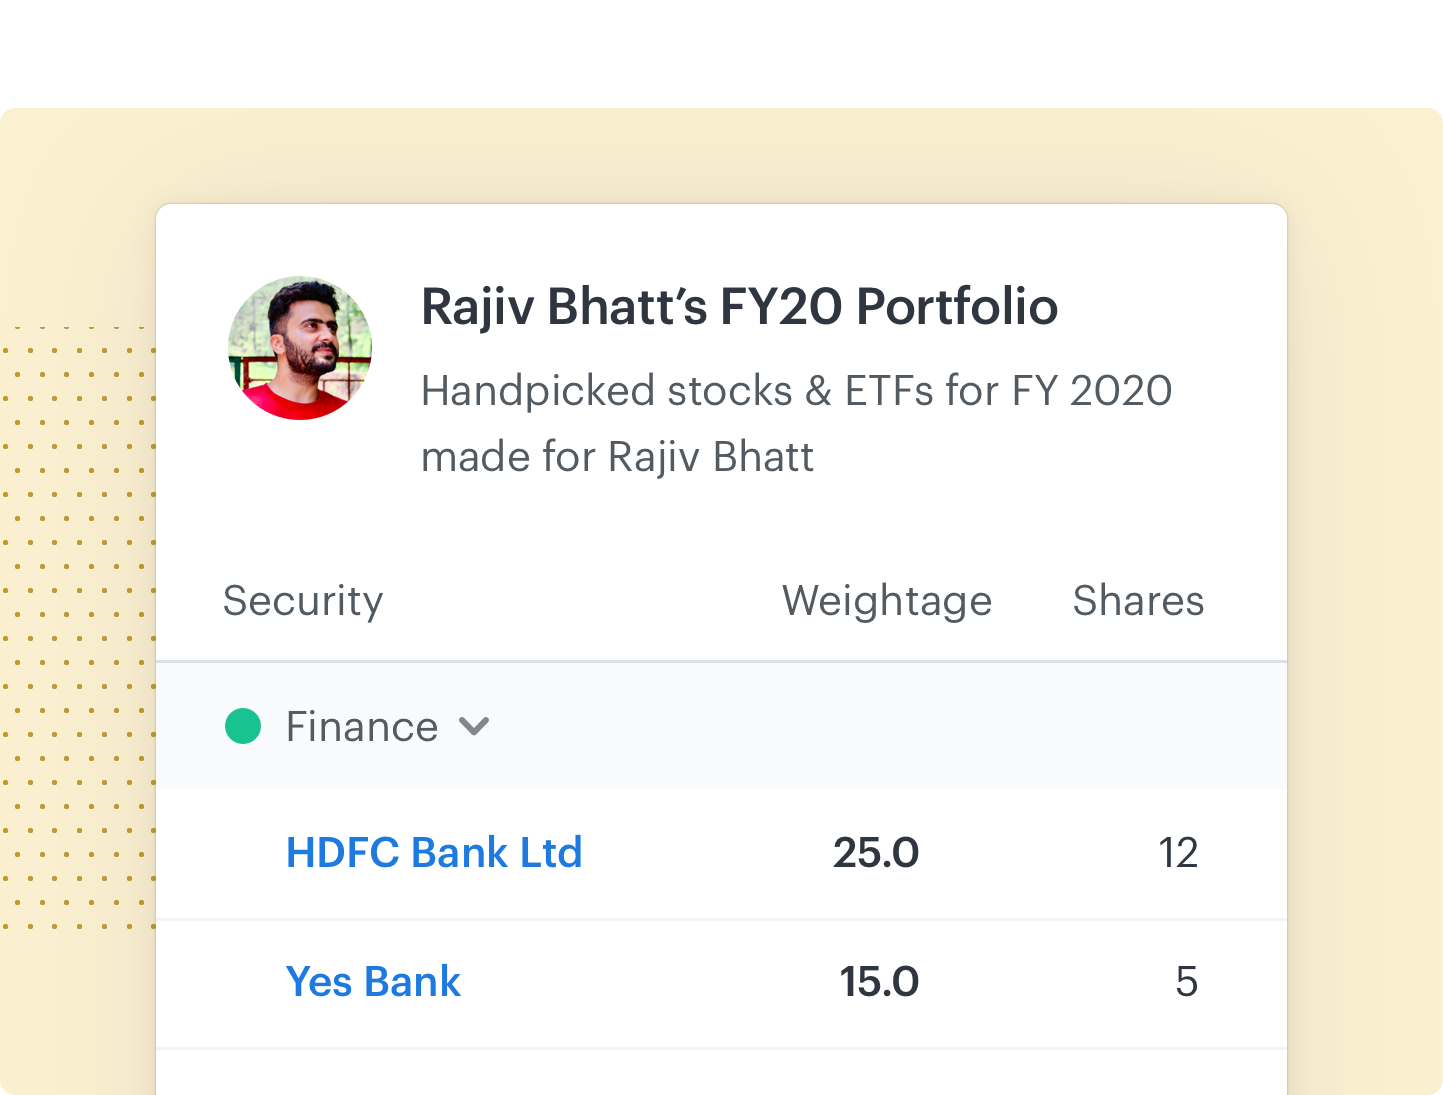Click the dotted pattern decoration at left
This screenshot has width=1443, height=1095.
click(78, 627)
